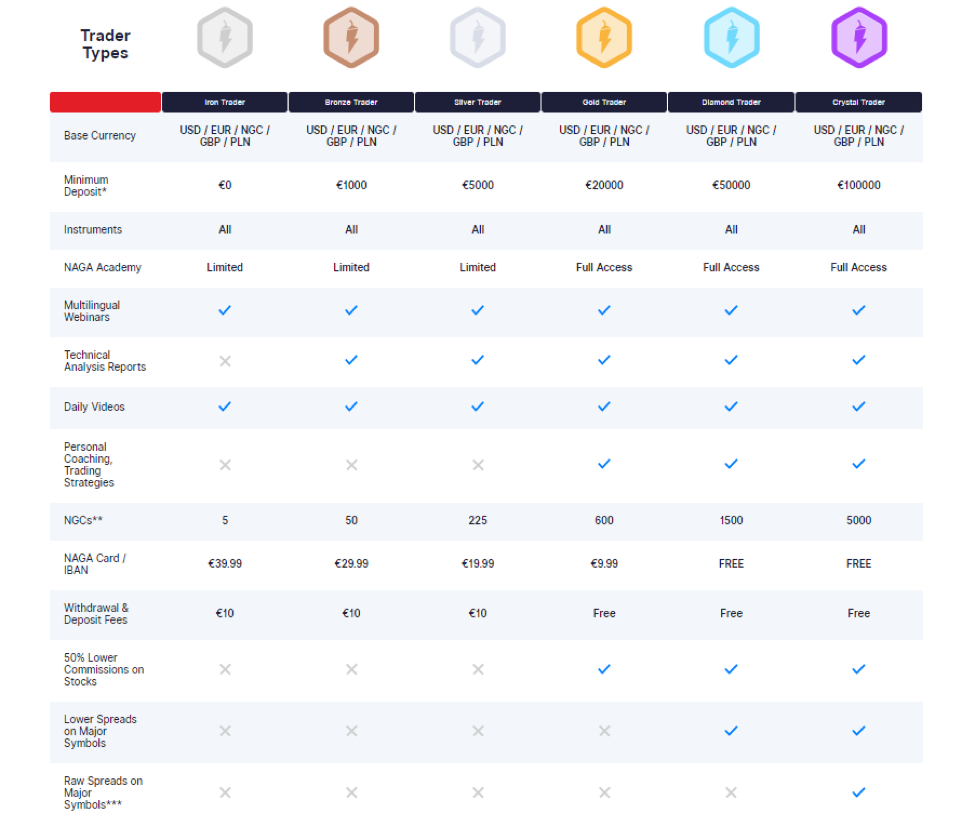Image resolution: width=975 pixels, height=826 pixels.
Task: Click the €5000 minimum deposit value
Action: [x=478, y=185]
